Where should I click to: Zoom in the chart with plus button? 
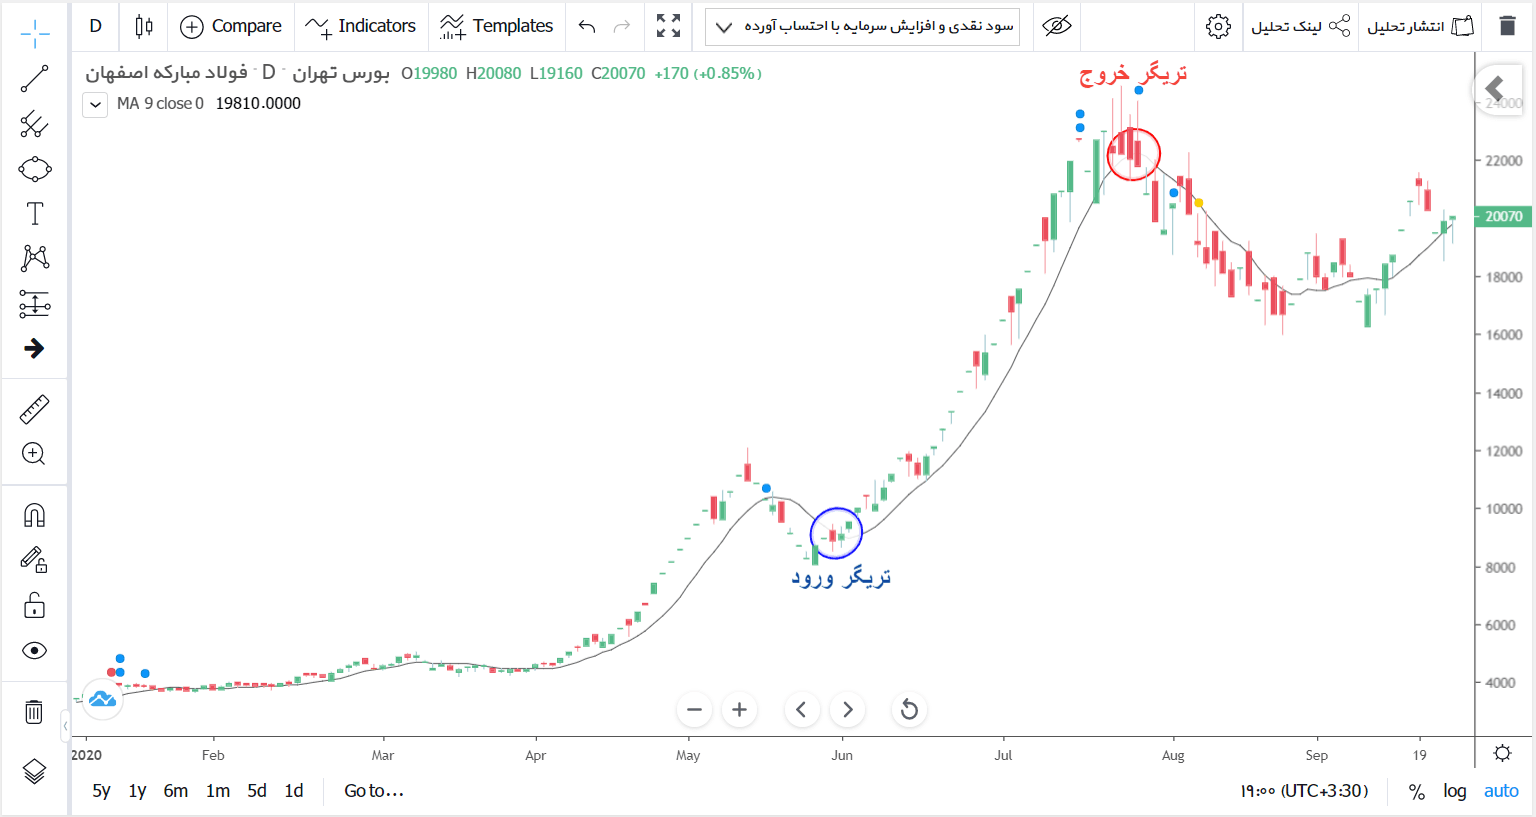[x=739, y=710]
